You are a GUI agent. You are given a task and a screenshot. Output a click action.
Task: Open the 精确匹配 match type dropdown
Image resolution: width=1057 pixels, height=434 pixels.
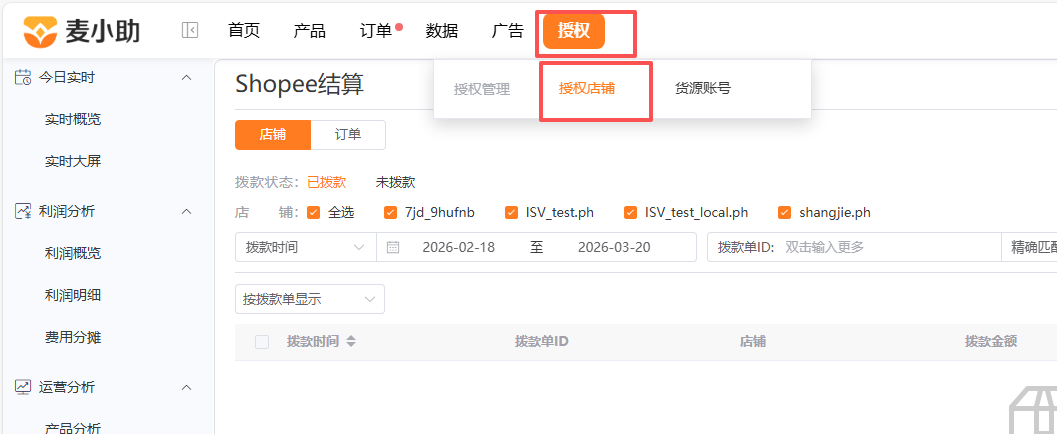[x=1029, y=247]
